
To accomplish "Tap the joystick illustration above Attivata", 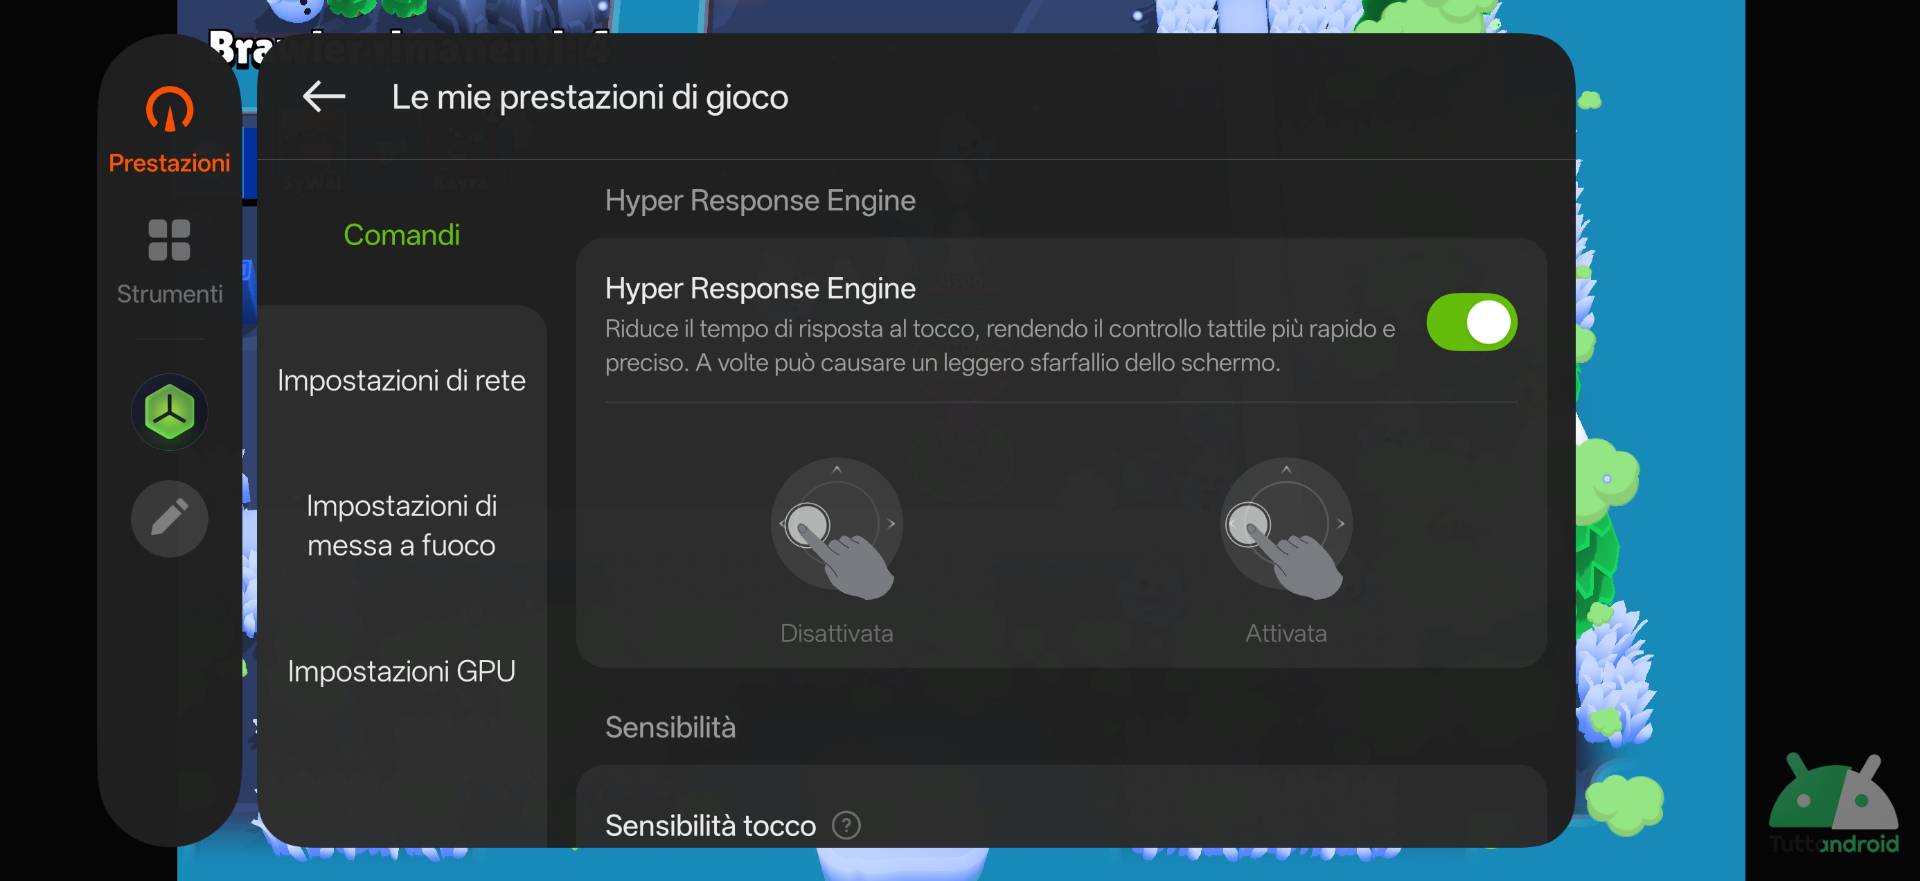I will click(x=1286, y=527).
